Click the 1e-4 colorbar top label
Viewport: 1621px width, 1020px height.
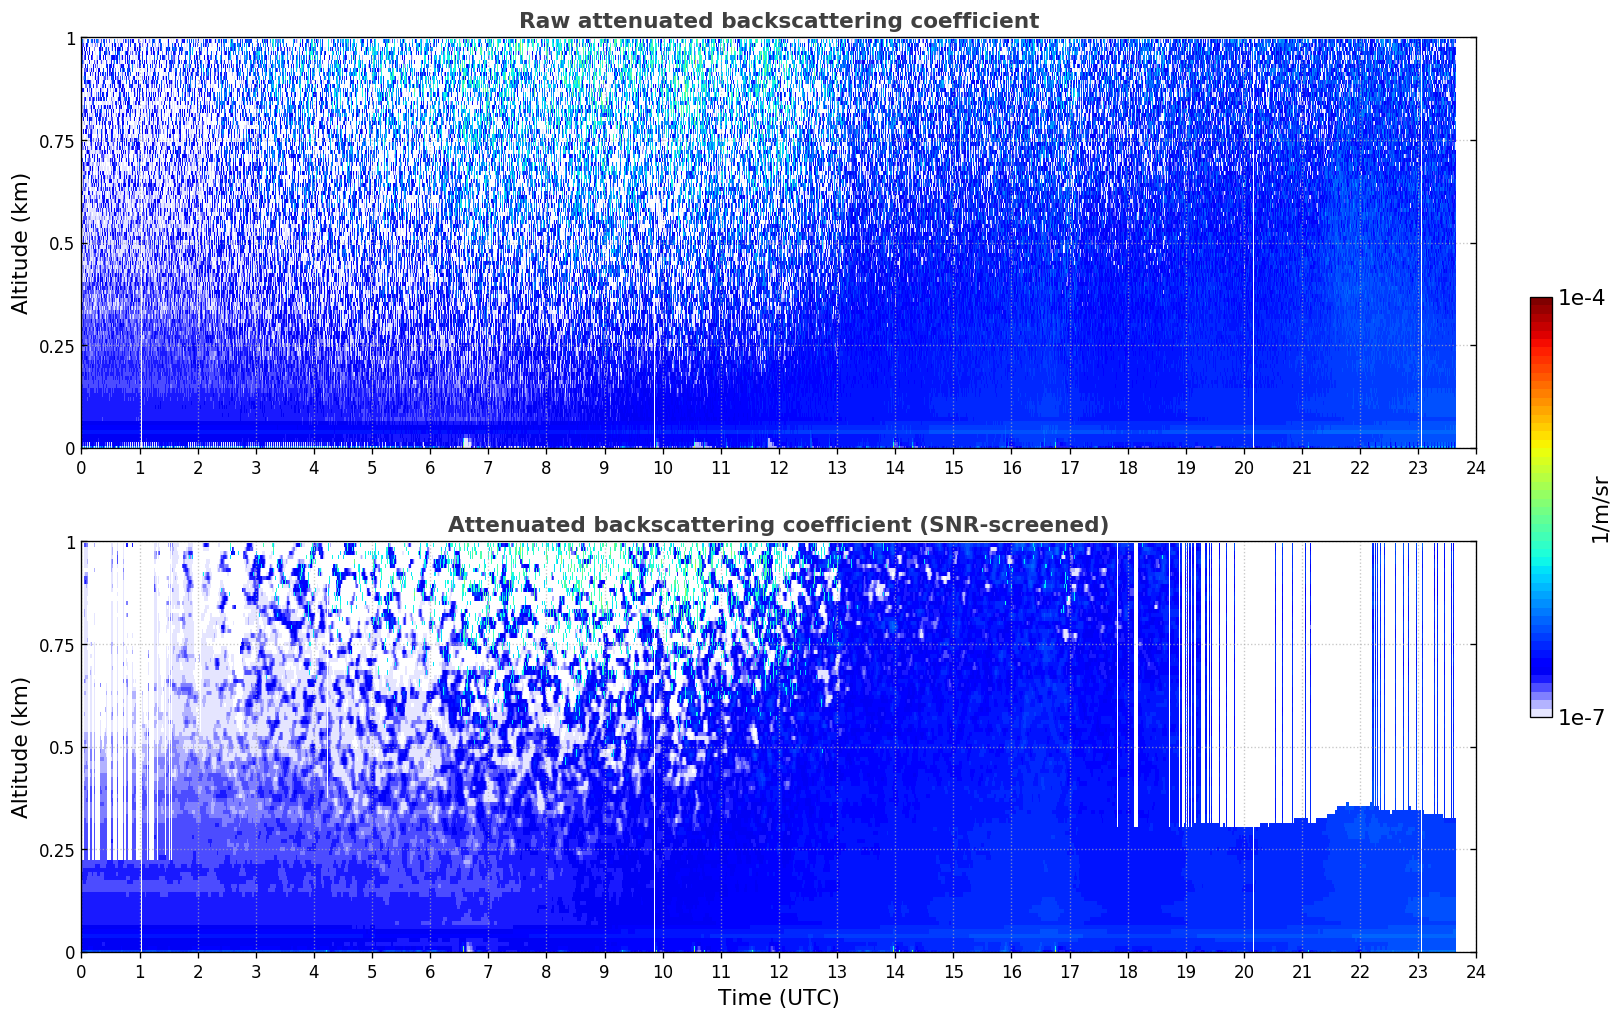click(1581, 298)
